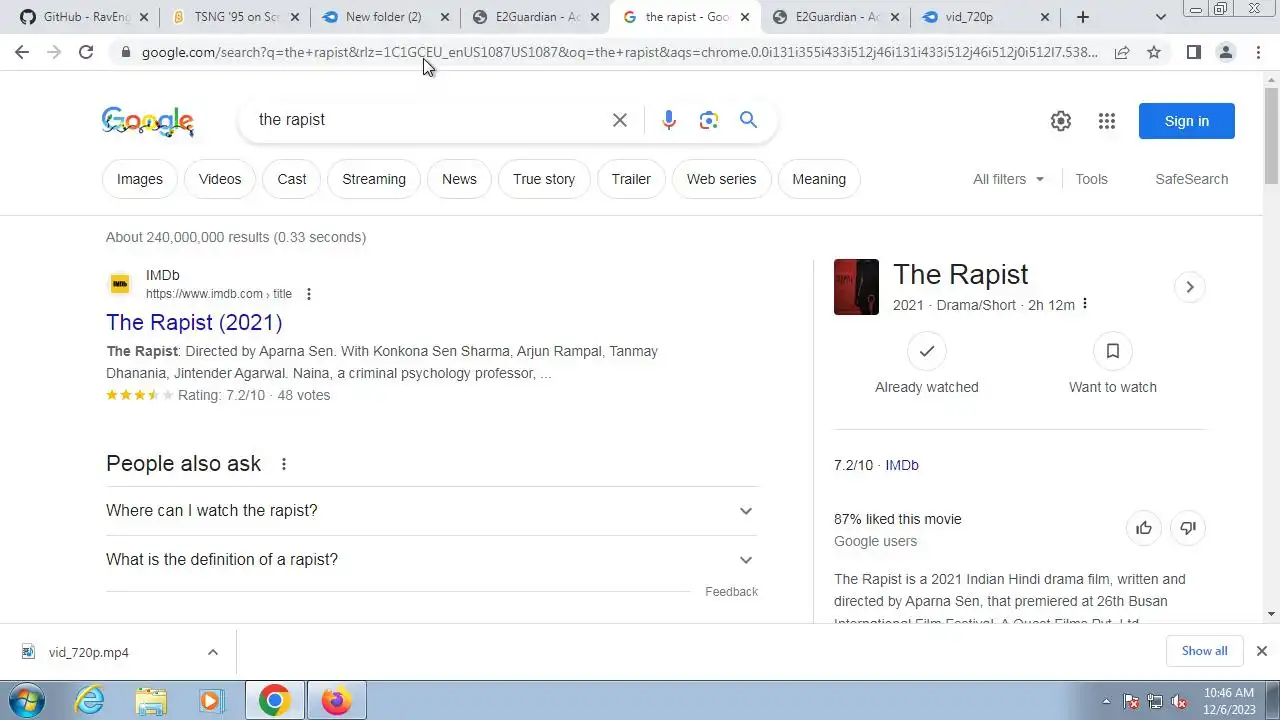Click the taskbar clock
This screenshot has height=720, width=1280.
coord(1229,700)
